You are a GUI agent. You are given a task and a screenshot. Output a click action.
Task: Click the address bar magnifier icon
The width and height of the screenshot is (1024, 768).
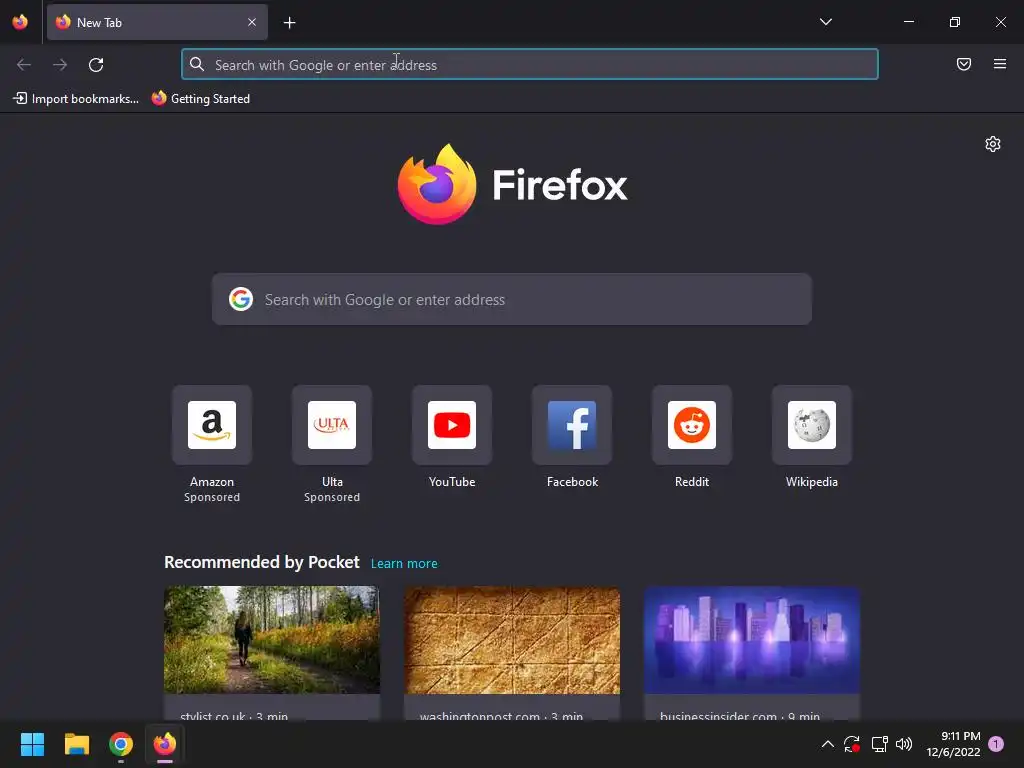[x=197, y=64]
